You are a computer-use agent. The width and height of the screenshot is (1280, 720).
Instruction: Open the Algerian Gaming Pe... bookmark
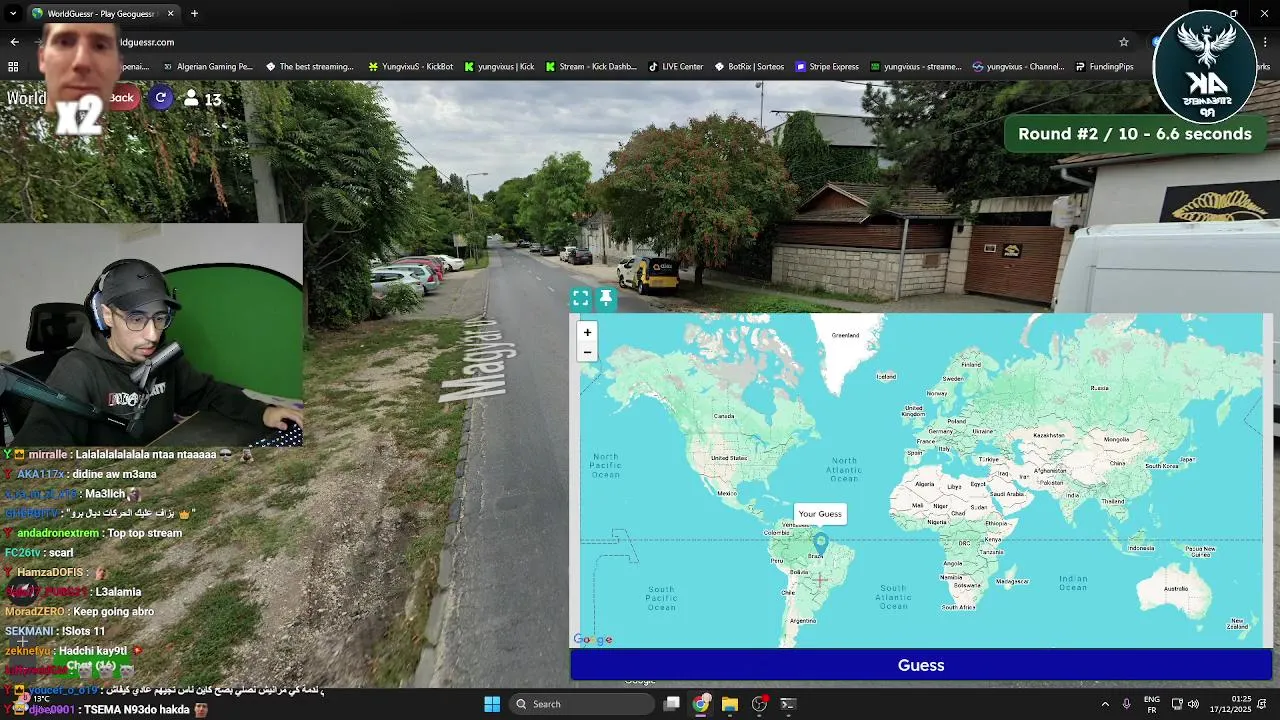(x=208, y=67)
